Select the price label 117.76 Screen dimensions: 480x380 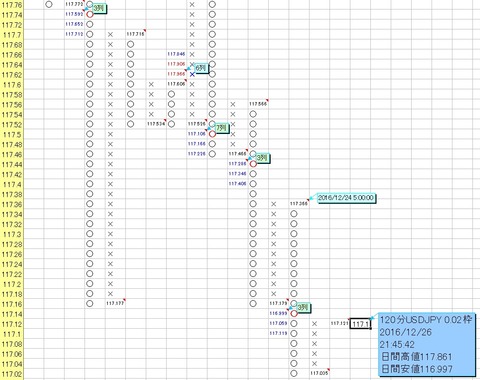tap(12, 5)
